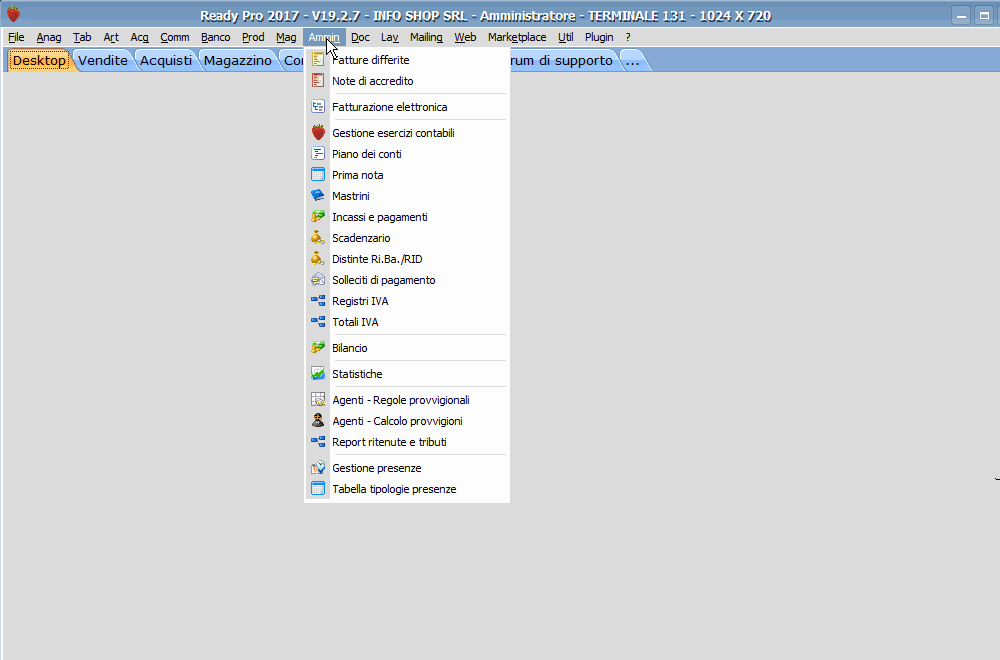Click the Report ritenute e tributi icon

pos(318,442)
